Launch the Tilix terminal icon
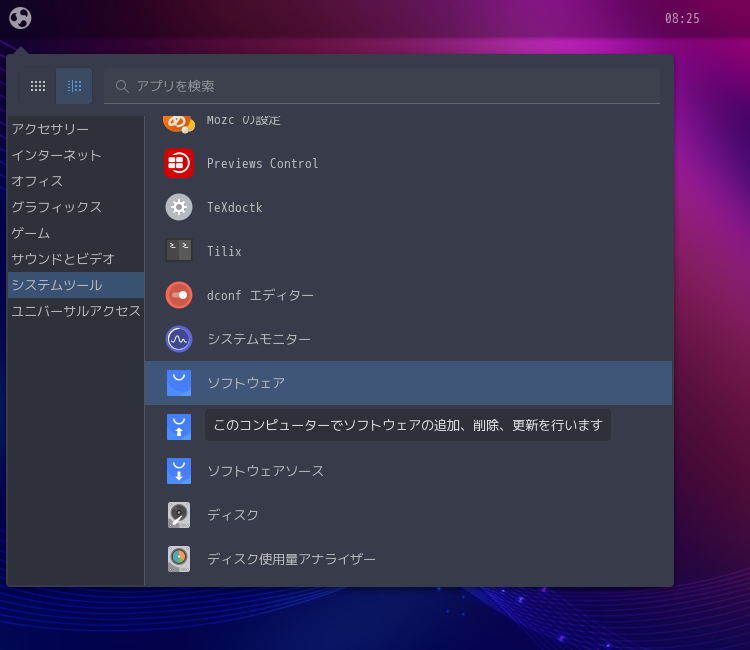The image size is (750, 650). coord(179,251)
